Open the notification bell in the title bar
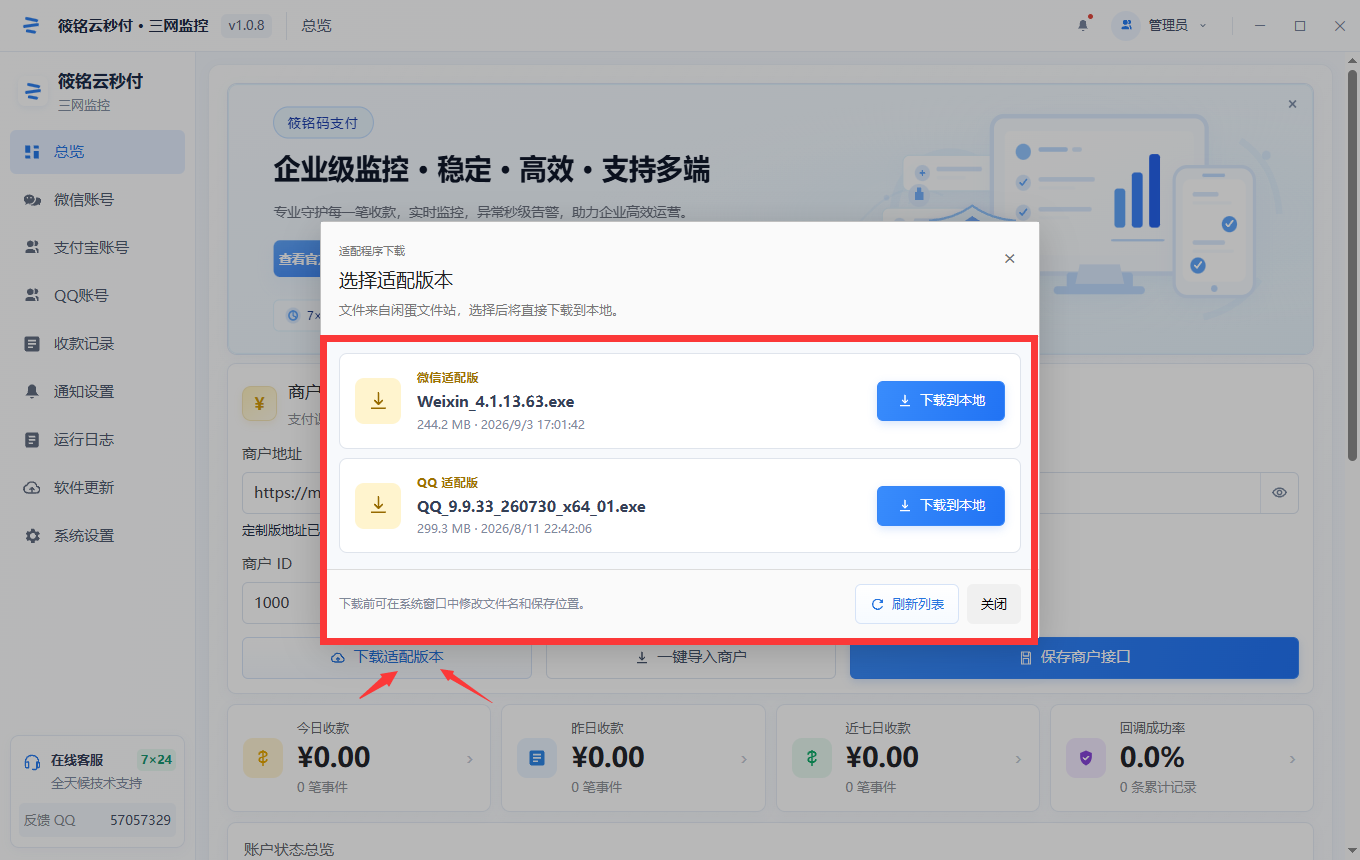The width and height of the screenshot is (1360, 860). pyautogui.click(x=1083, y=25)
